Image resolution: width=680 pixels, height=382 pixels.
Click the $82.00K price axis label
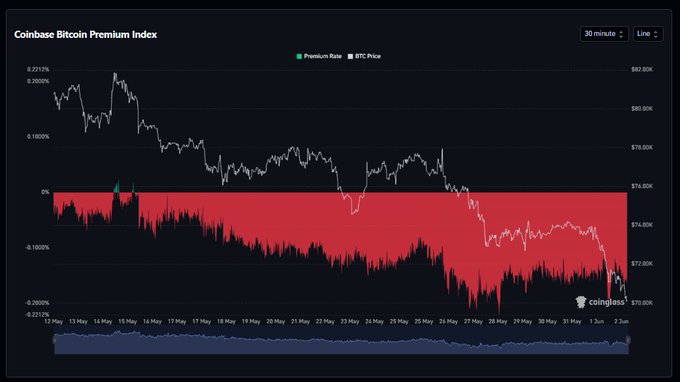[x=642, y=69]
